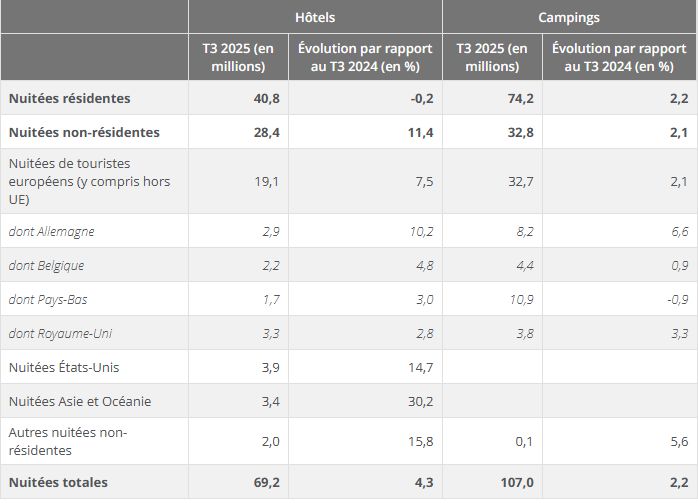This screenshot has width=698, height=503.
Task: Click the Nuitées Asie et Océanie label
Action: [79, 401]
